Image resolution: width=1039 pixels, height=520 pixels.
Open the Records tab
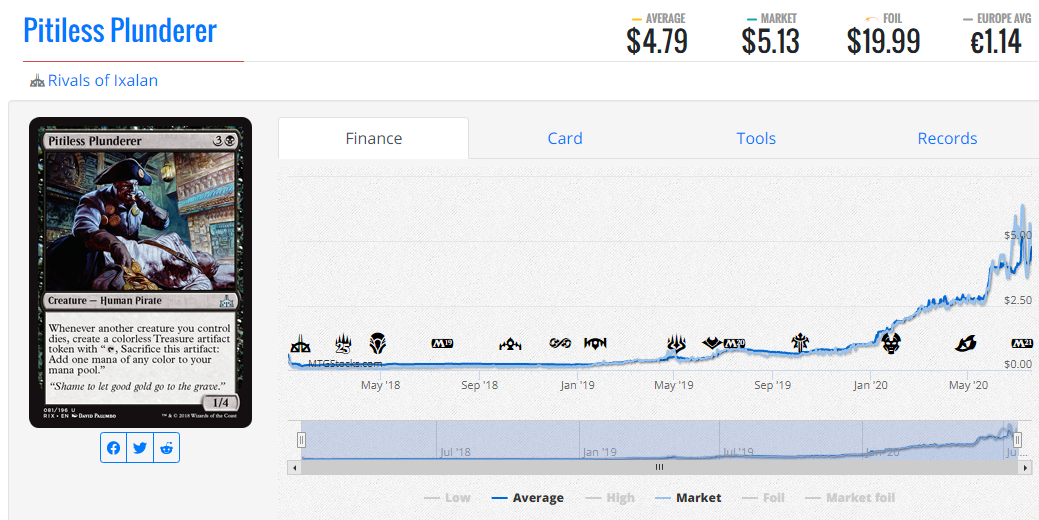[947, 138]
